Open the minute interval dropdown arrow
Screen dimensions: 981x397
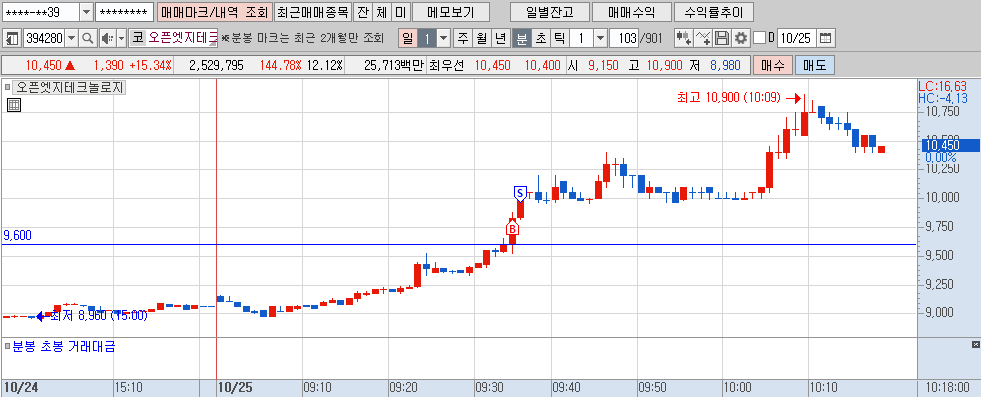click(x=601, y=38)
